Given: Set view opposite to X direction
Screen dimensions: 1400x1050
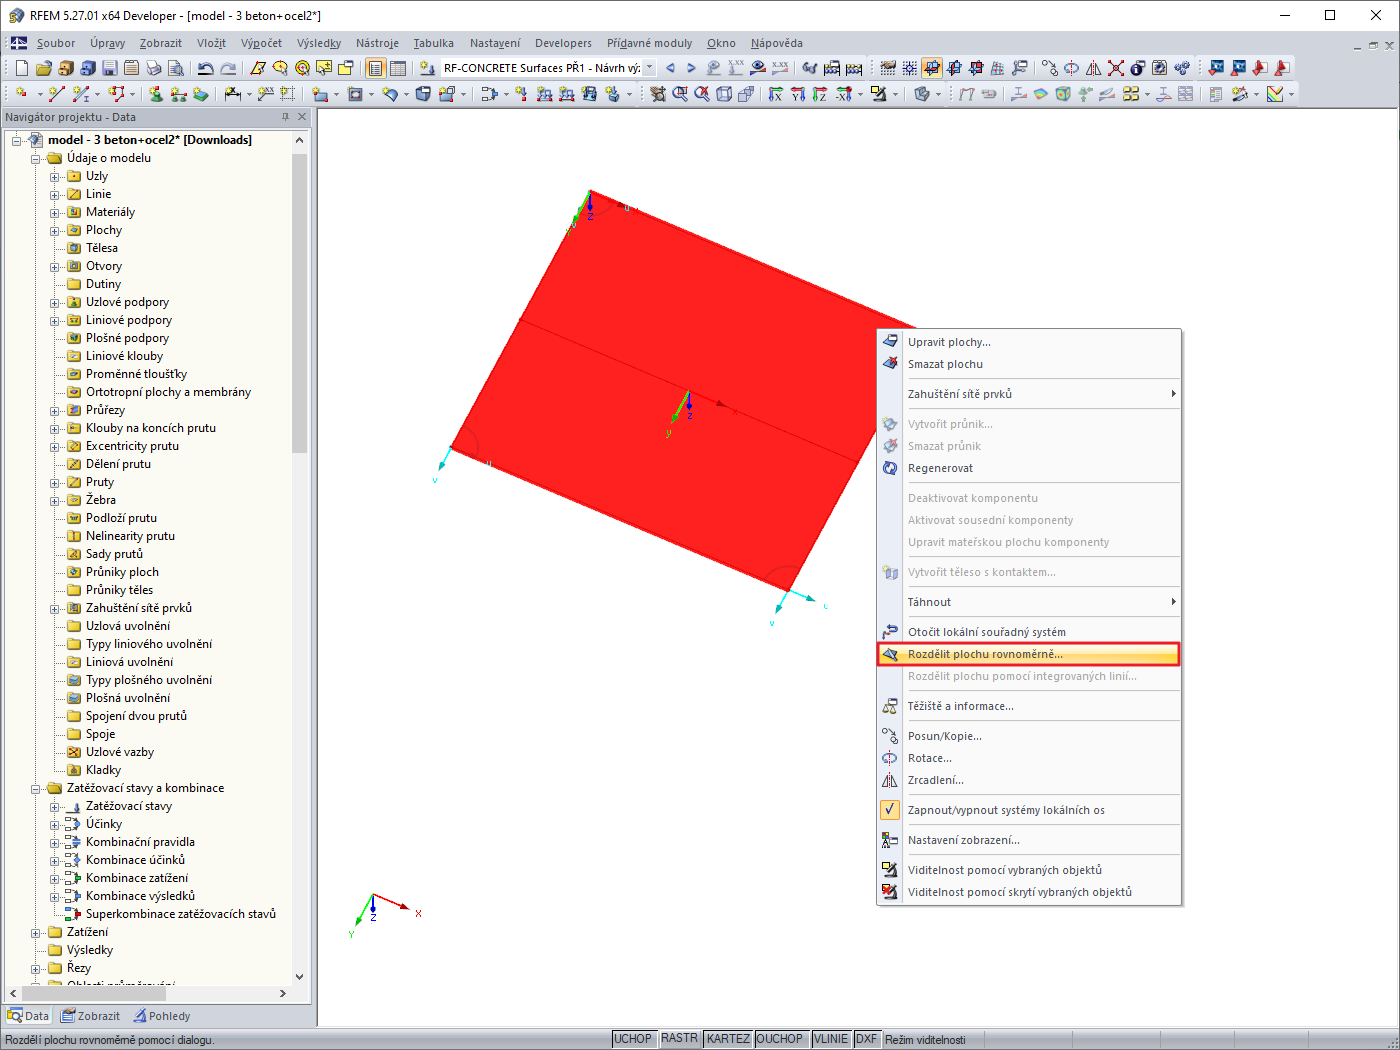Looking at the screenshot, I should (845, 94).
